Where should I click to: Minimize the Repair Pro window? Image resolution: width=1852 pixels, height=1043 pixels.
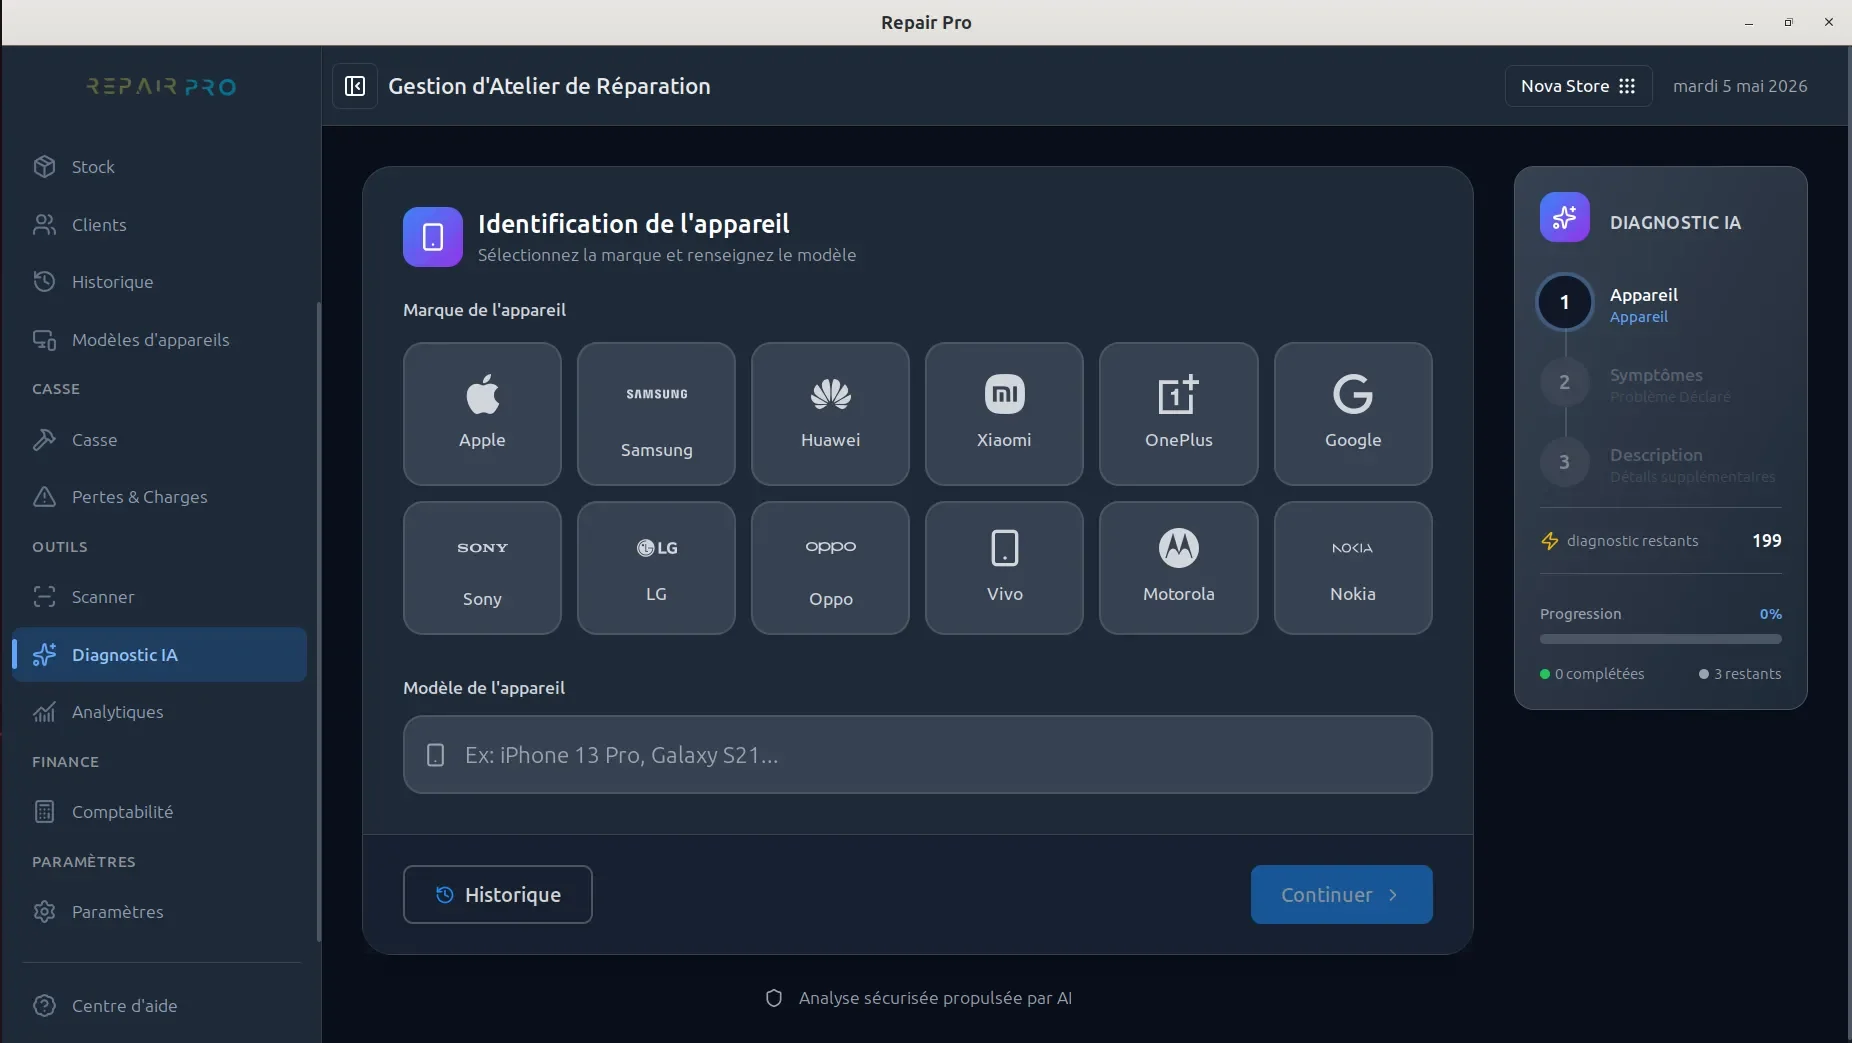click(x=1749, y=22)
